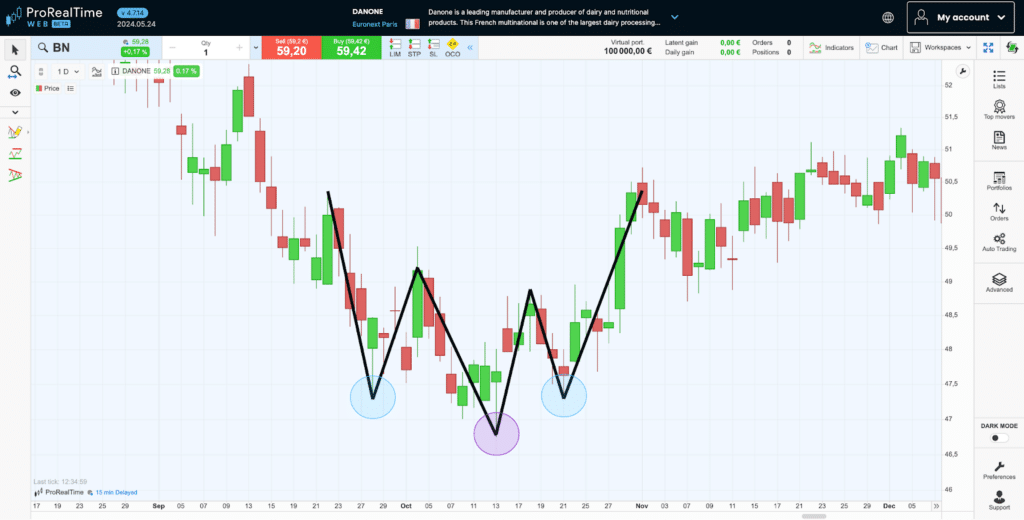Open the Auto Trading panel
Viewport: 1024px width, 520px height.
(x=999, y=242)
